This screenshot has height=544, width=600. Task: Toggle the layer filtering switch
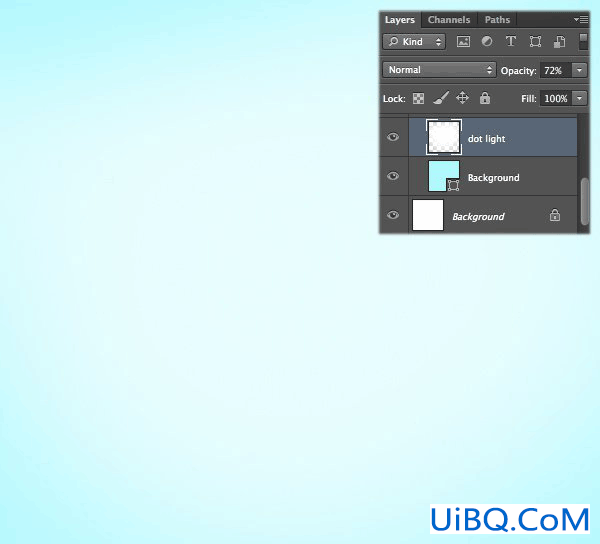(583, 41)
